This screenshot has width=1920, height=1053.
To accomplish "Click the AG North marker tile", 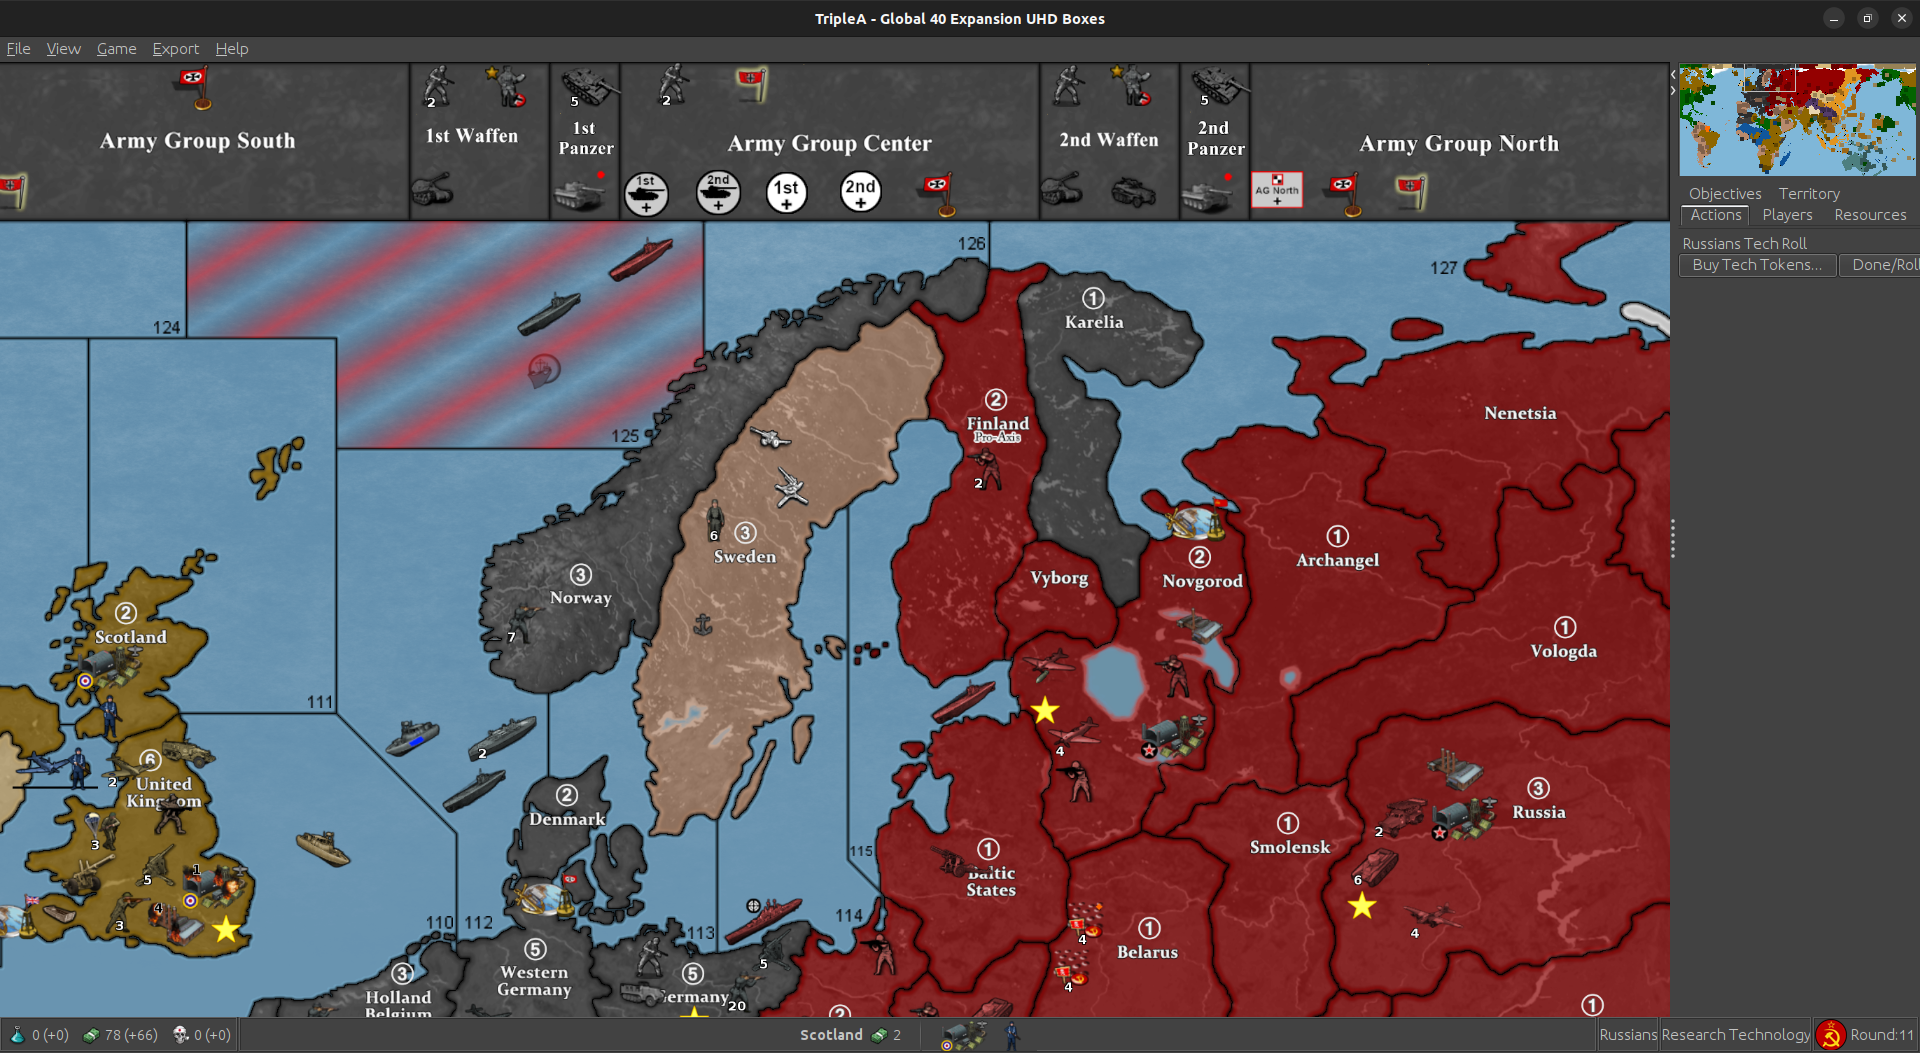I will click(x=1277, y=190).
